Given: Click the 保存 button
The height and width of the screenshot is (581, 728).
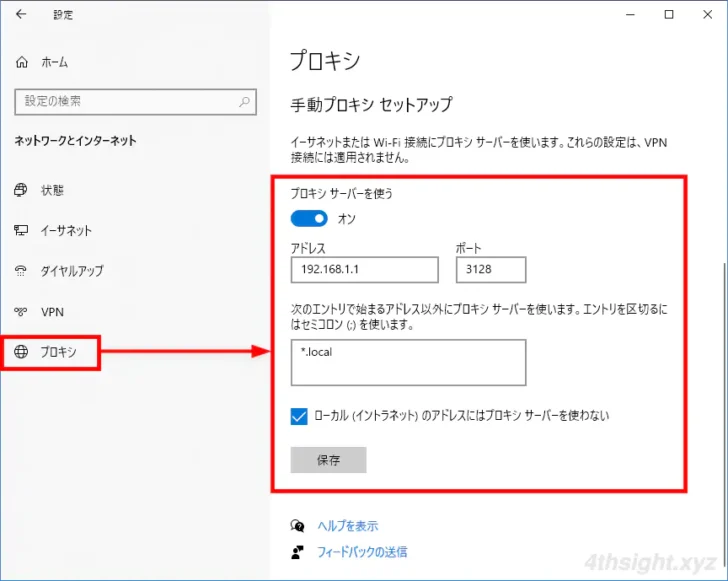Looking at the screenshot, I should click(328, 460).
